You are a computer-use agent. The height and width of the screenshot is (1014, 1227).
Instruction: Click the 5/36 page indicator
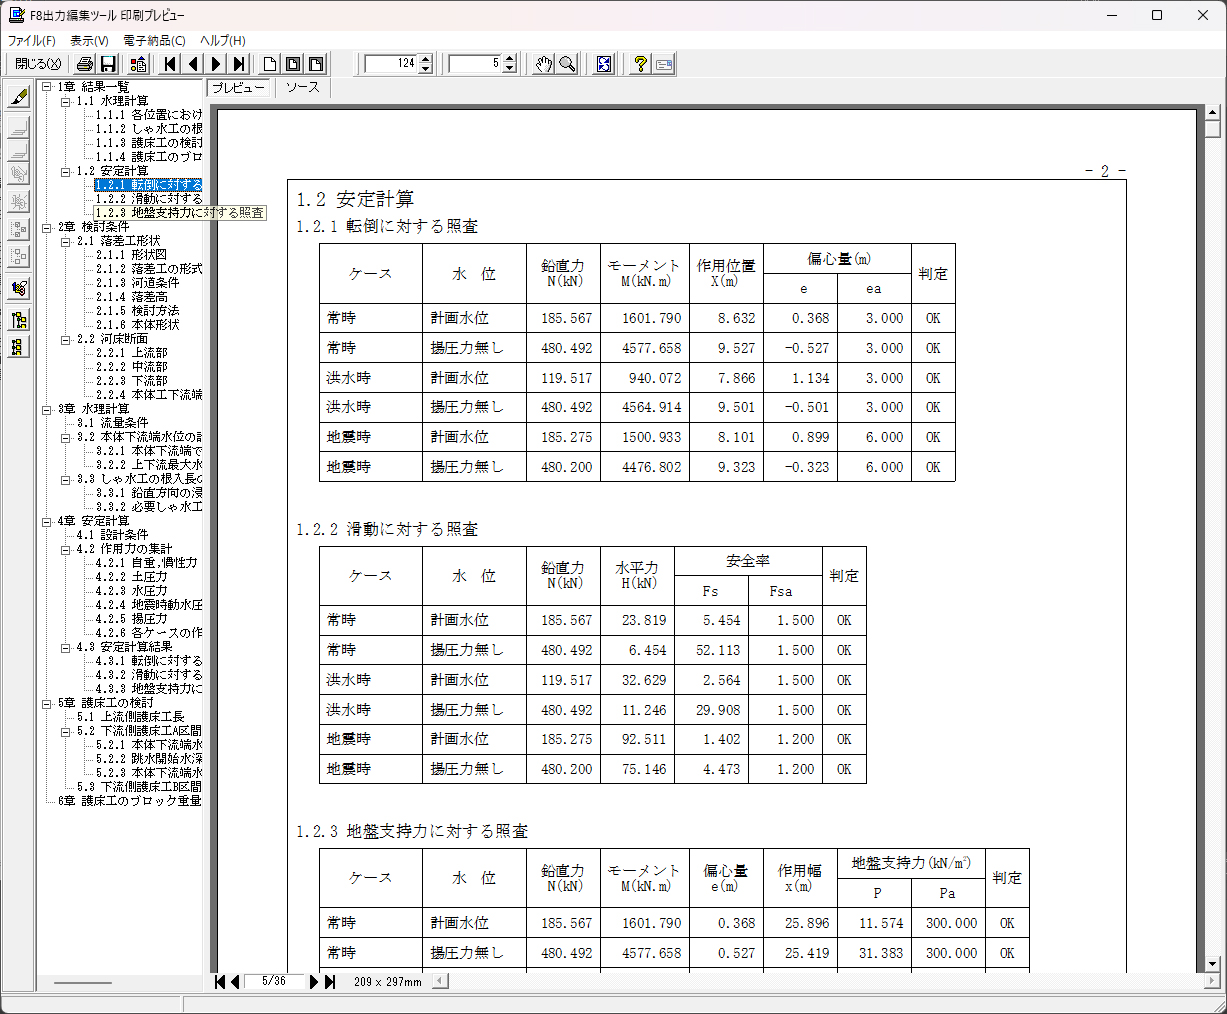pyautogui.click(x=274, y=982)
